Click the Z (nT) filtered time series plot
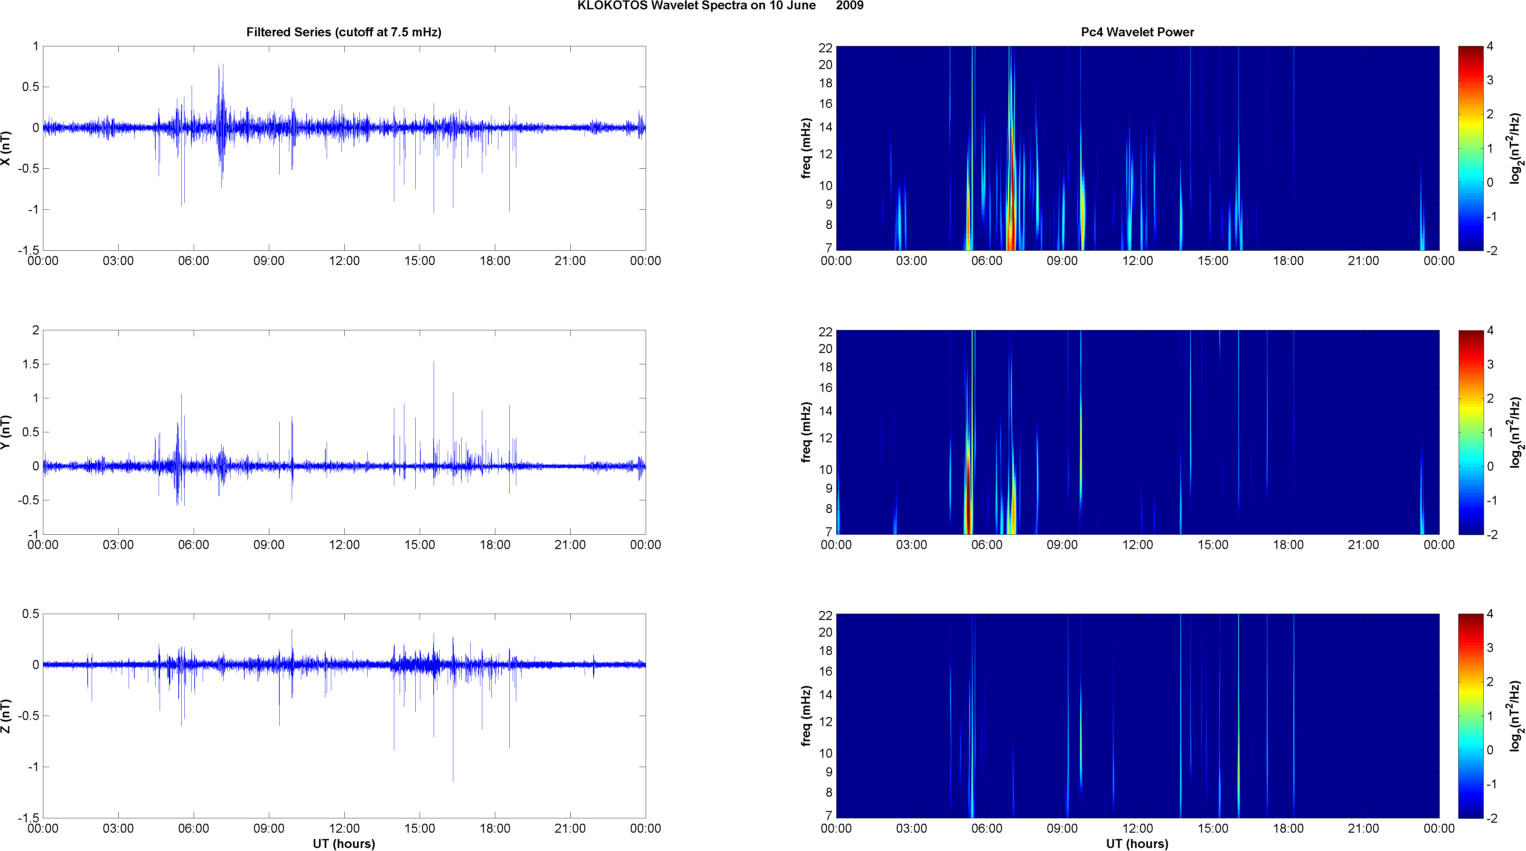 click(344, 715)
